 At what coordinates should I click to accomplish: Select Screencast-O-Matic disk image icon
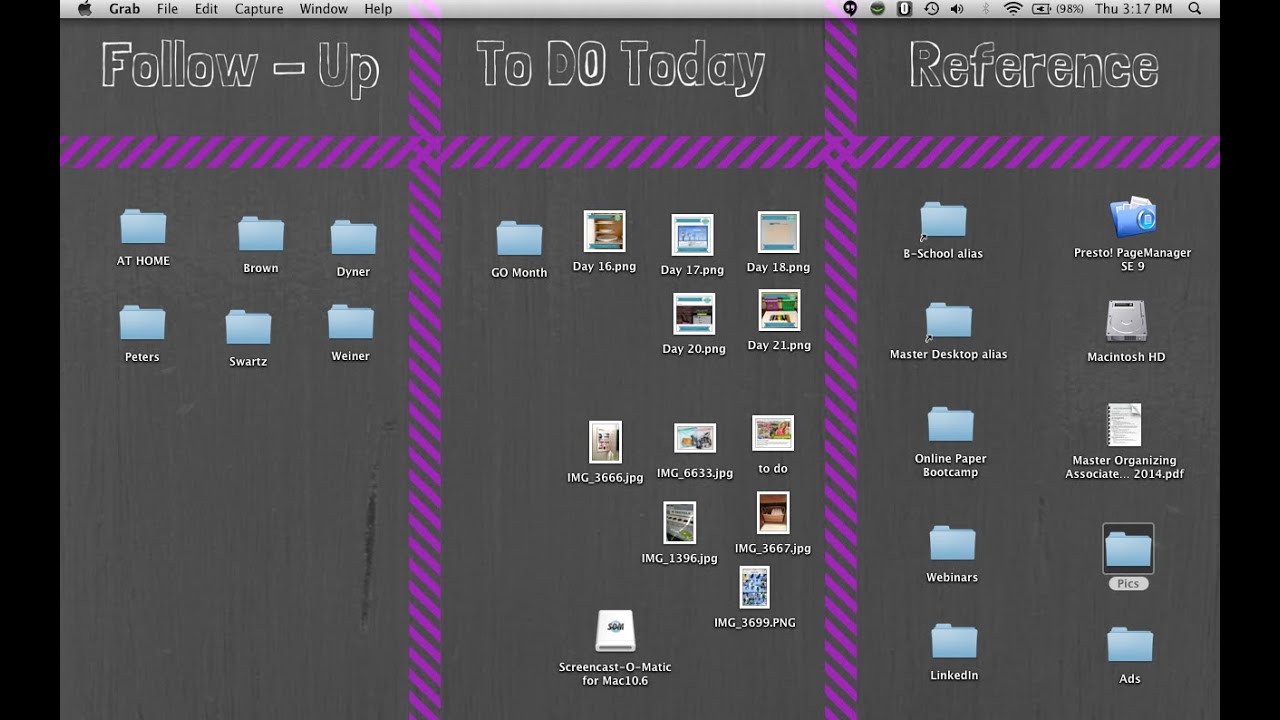615,632
